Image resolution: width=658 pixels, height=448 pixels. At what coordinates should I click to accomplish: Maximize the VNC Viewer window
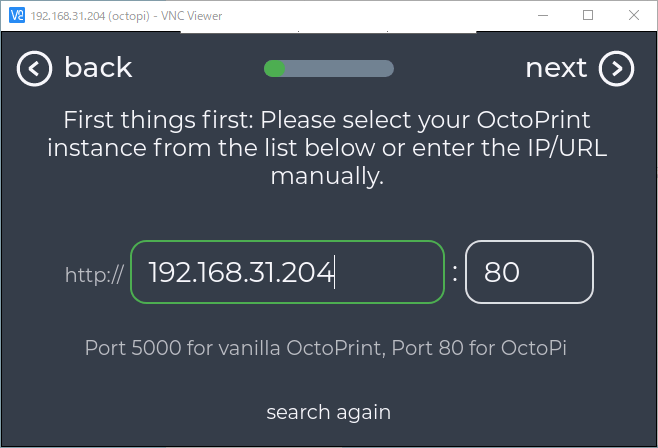588,16
